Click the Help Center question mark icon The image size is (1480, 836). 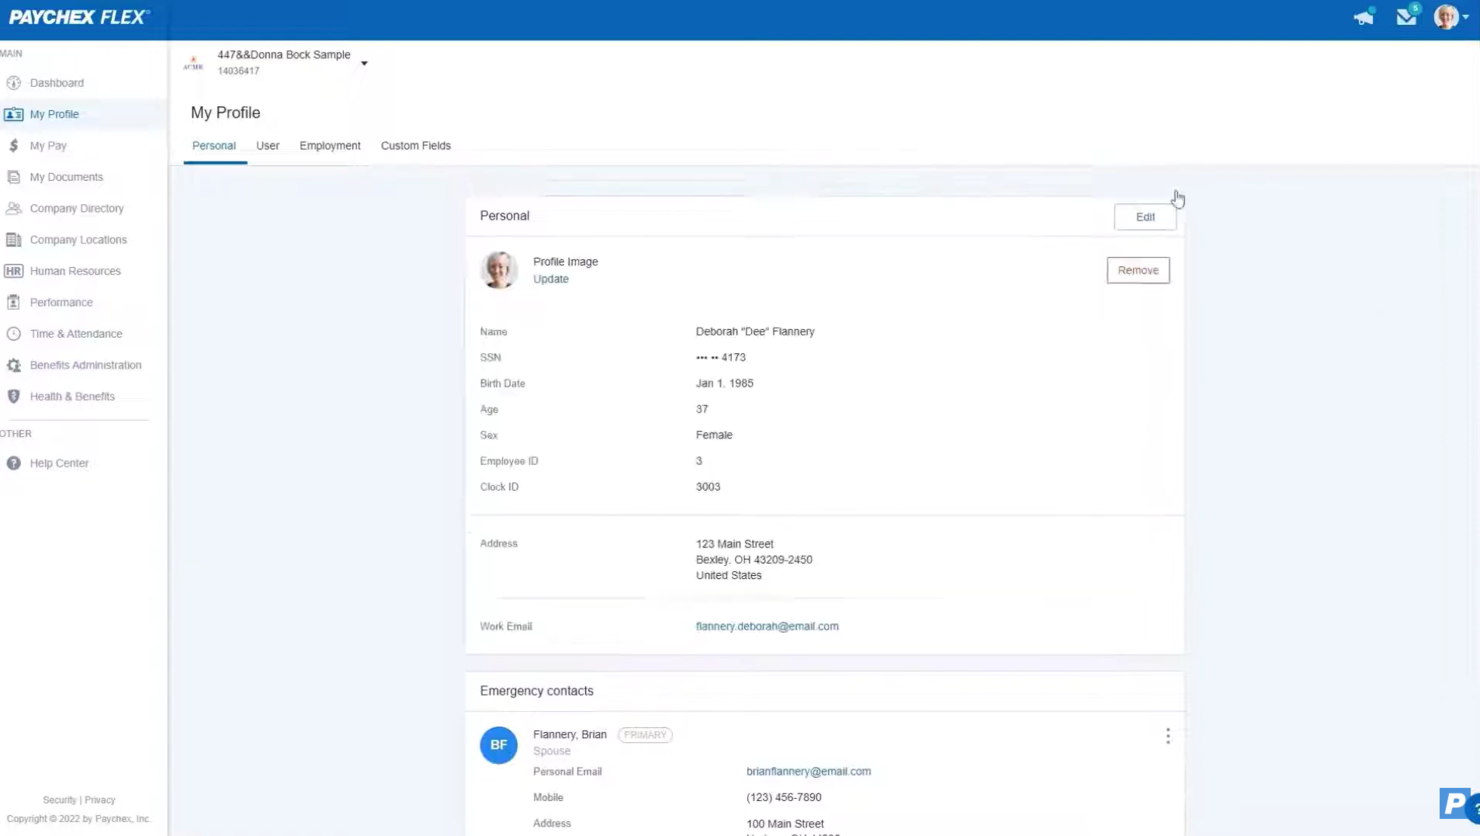tap(14, 463)
